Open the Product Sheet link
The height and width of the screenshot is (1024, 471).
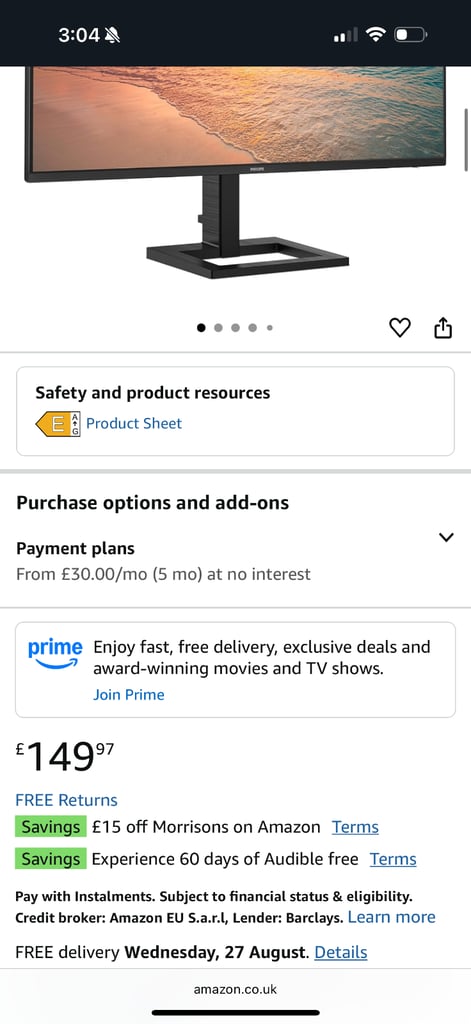(x=134, y=423)
